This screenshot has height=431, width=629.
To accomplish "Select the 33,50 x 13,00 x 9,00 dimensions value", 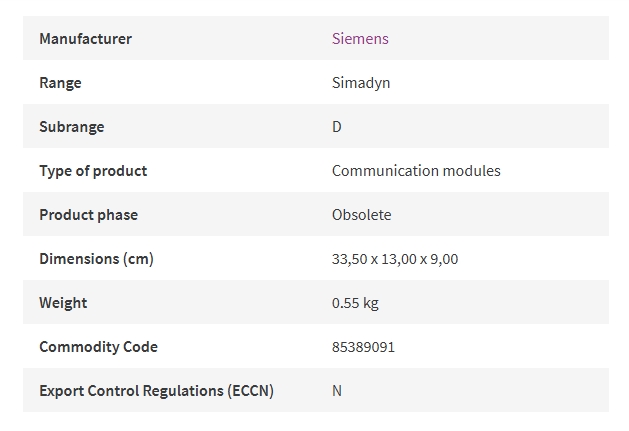I will [395, 259].
